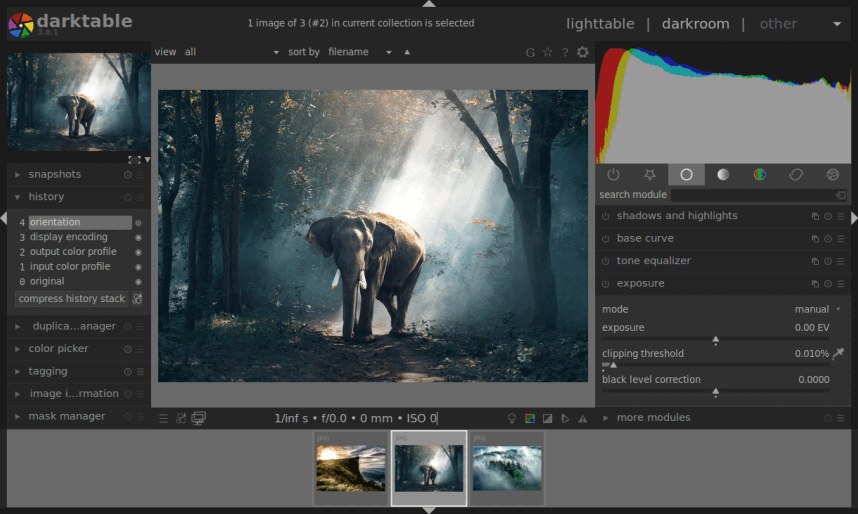The image size is (858, 514).
Task: Expand the tagging panel
Action: (18, 372)
